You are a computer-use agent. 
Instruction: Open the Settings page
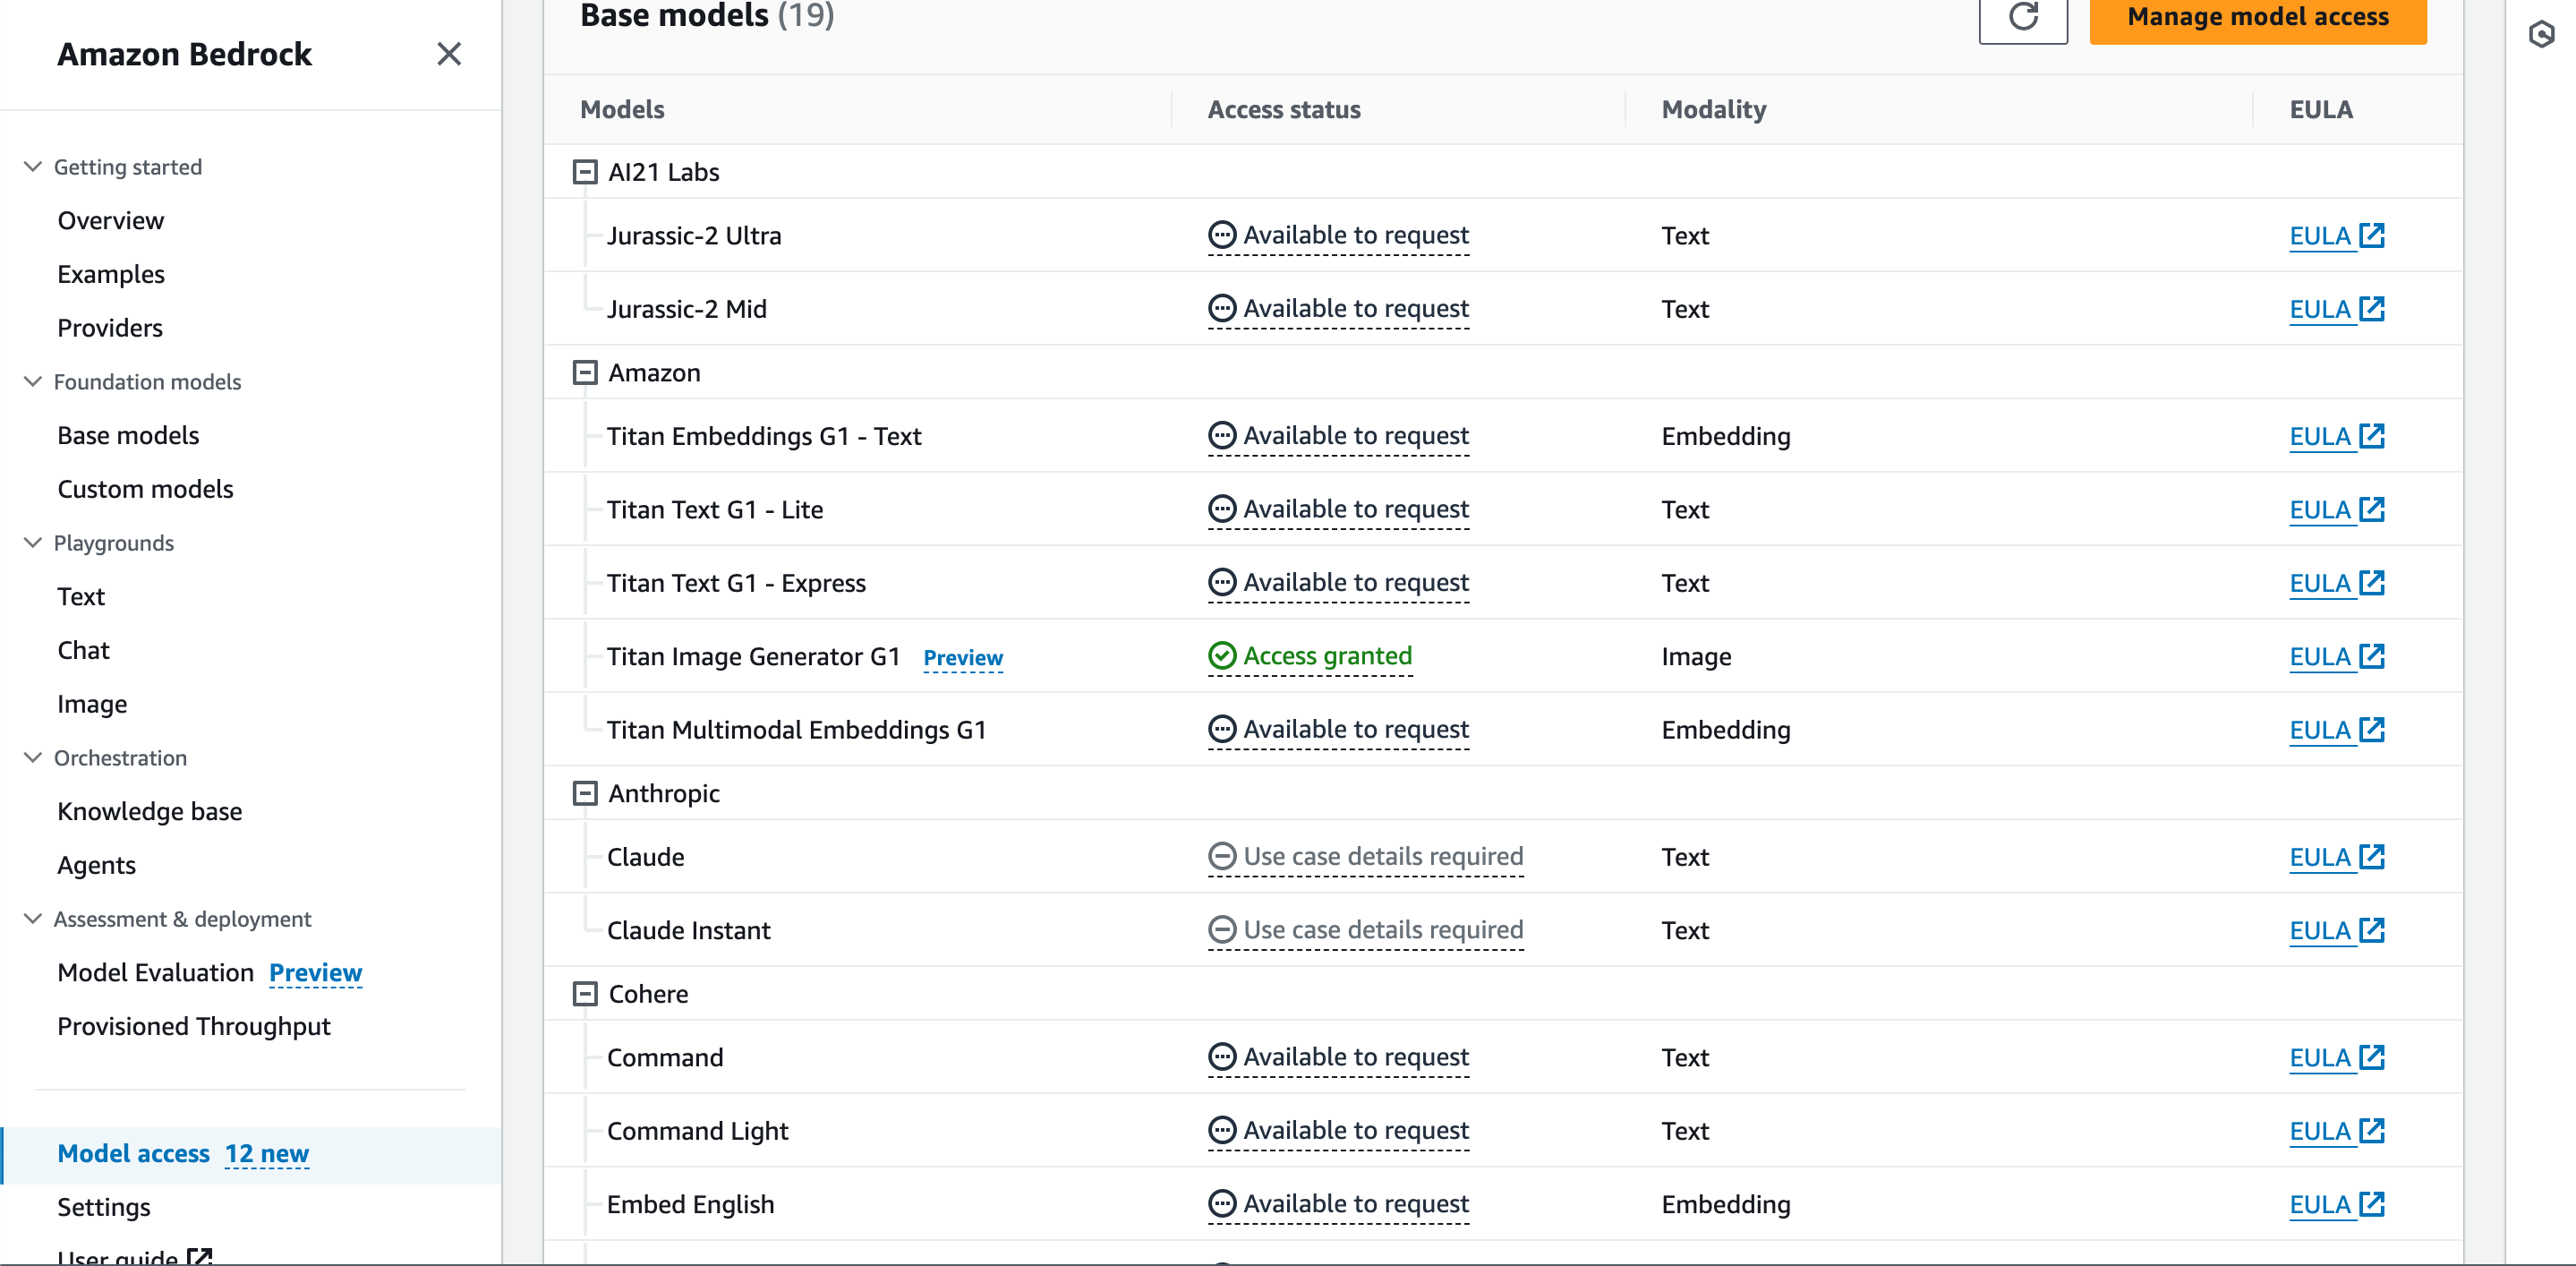point(103,1206)
